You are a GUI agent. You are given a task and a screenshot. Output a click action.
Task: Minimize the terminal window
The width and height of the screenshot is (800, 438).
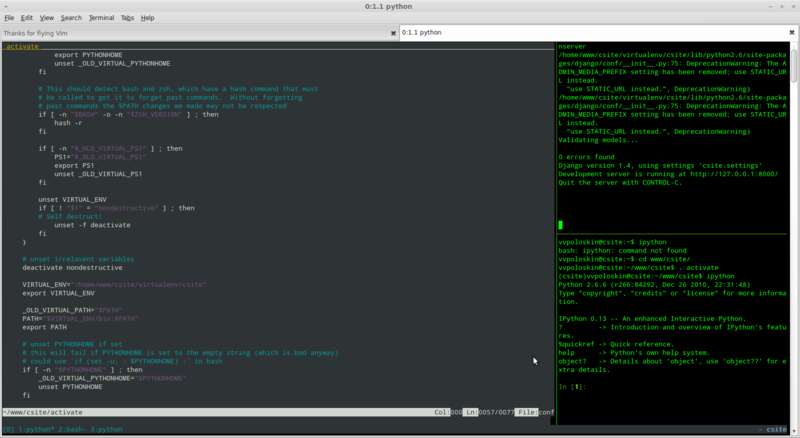pyautogui.click(x=770, y=7)
